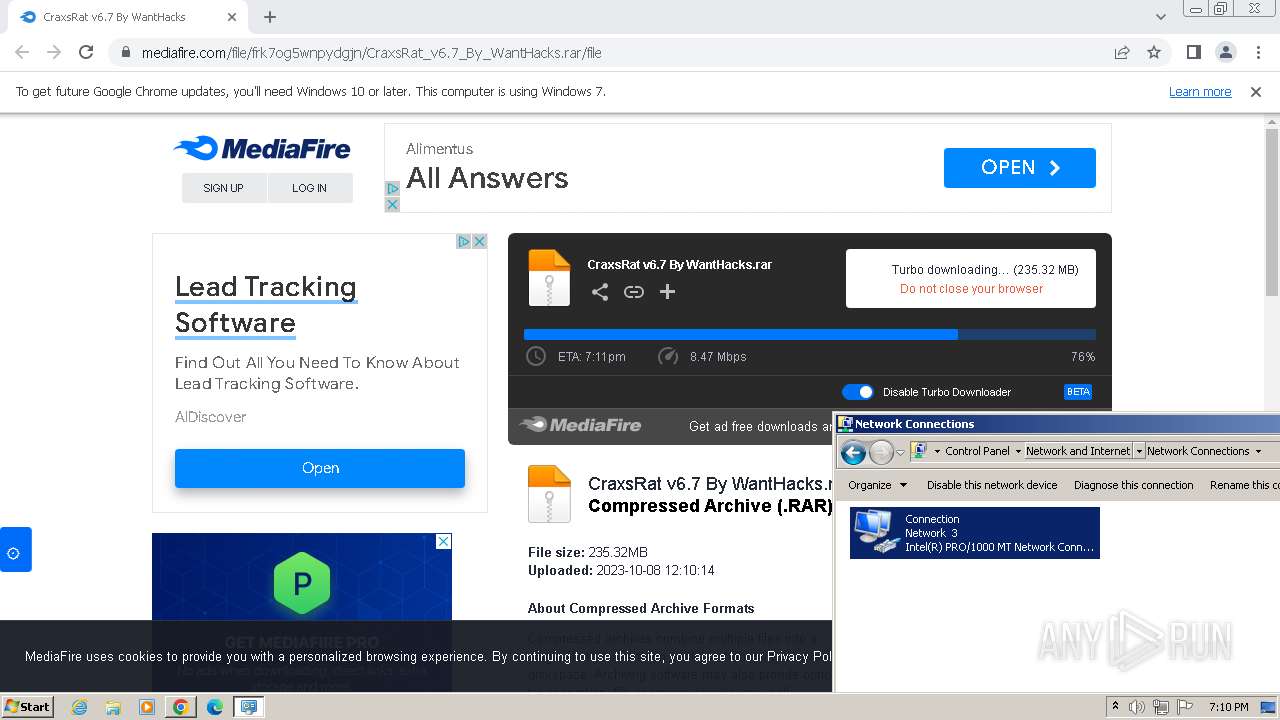Expand Control Panel breadcrumb dropdown arrow
This screenshot has height=720, width=1280.
point(1018,452)
